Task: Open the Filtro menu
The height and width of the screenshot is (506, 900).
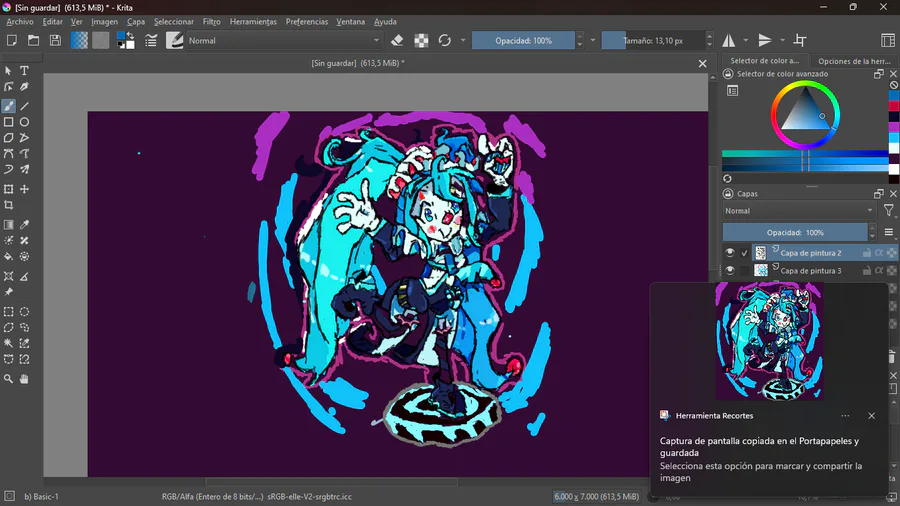Action: pos(211,22)
